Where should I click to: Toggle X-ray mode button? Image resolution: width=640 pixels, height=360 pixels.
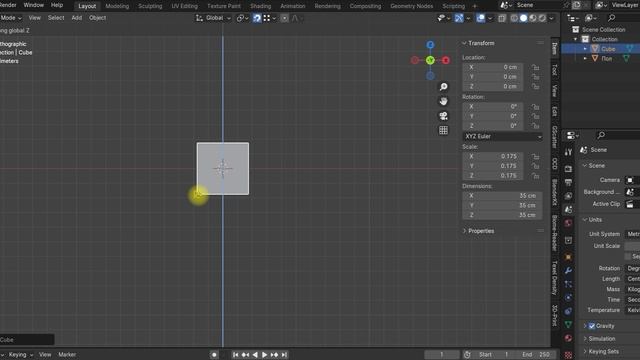pos(502,18)
